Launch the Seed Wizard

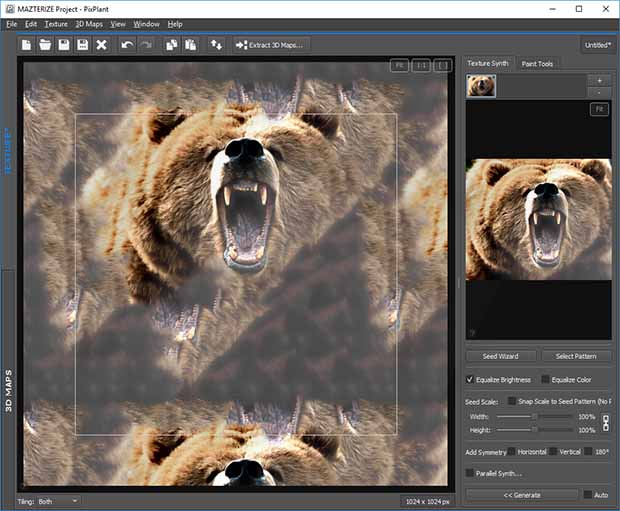coord(501,356)
